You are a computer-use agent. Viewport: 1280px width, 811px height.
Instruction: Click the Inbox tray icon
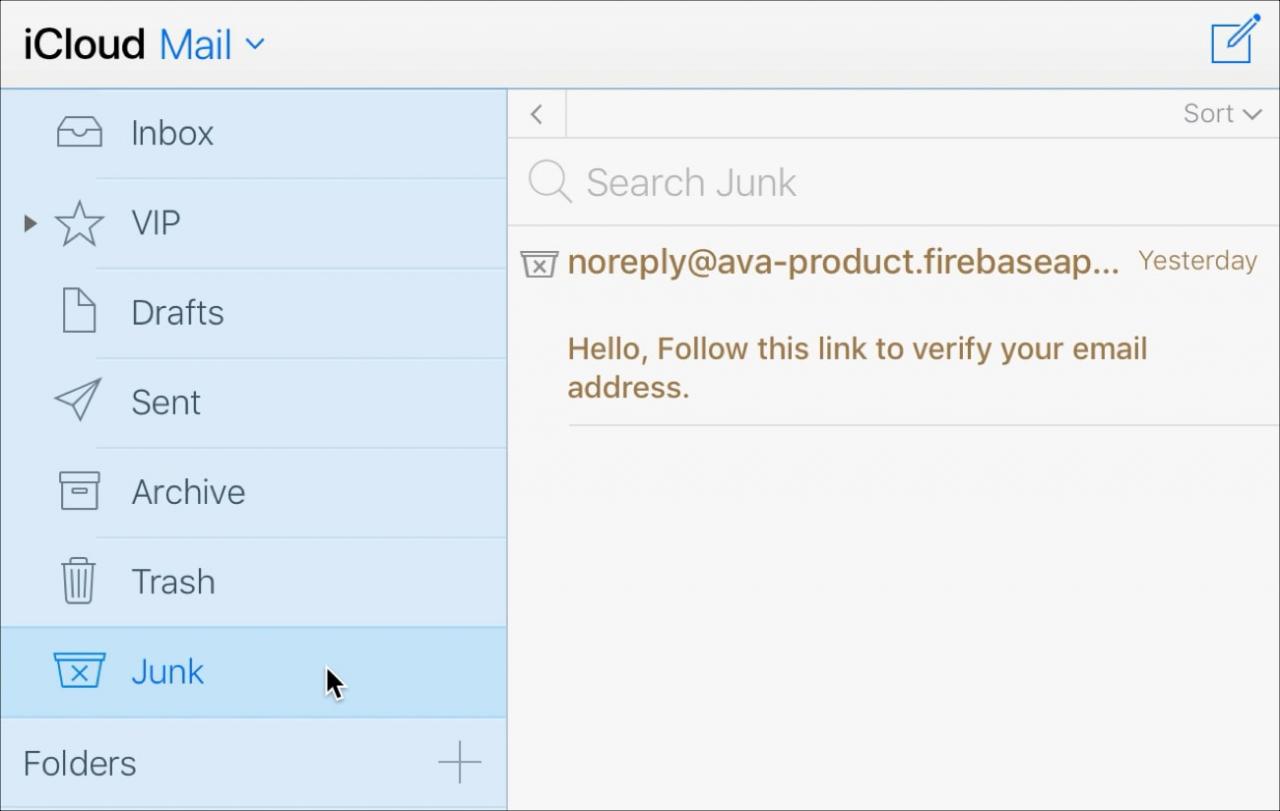[79, 133]
